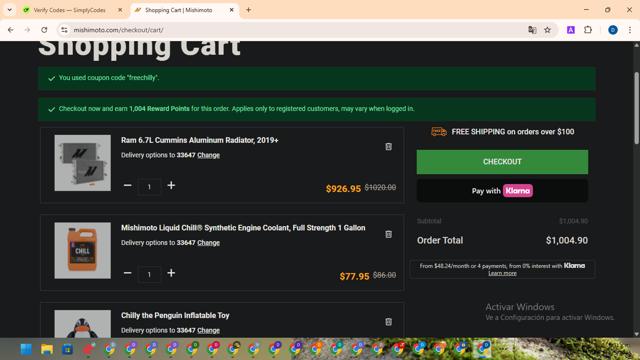Image resolution: width=640 pixels, height=360 pixels.
Task: Open the Chrome three-dot menu
Action: click(630, 30)
